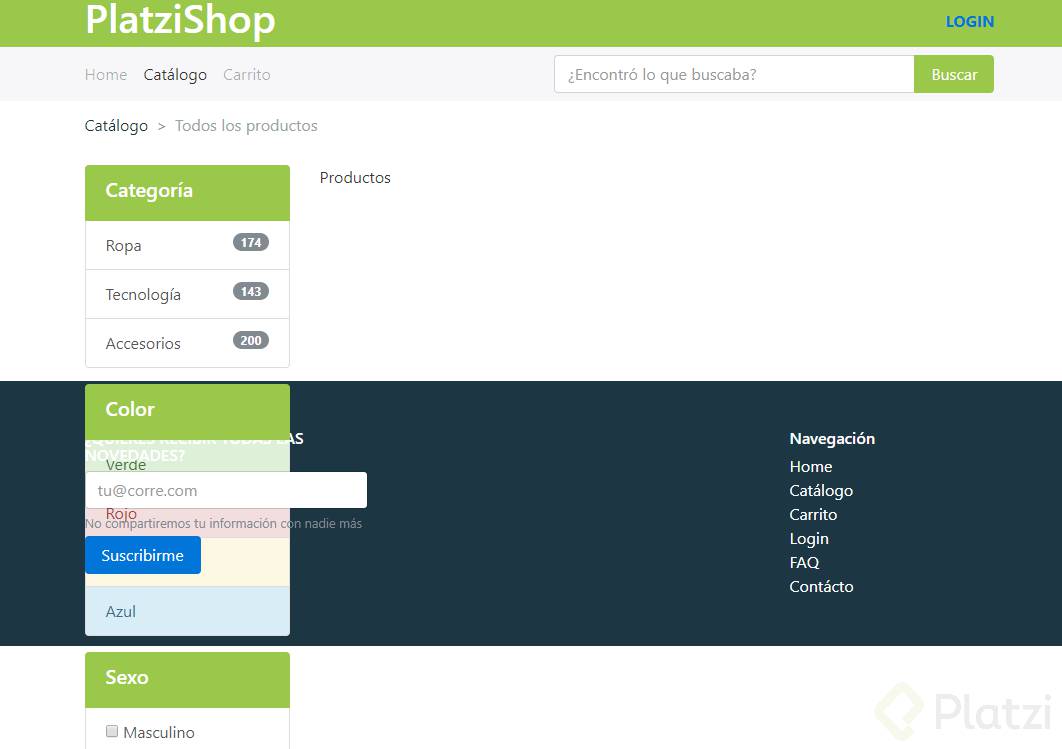Screen dimensions: 1062x749
Task: Open Home in footer Navegación
Action: pos(811,467)
